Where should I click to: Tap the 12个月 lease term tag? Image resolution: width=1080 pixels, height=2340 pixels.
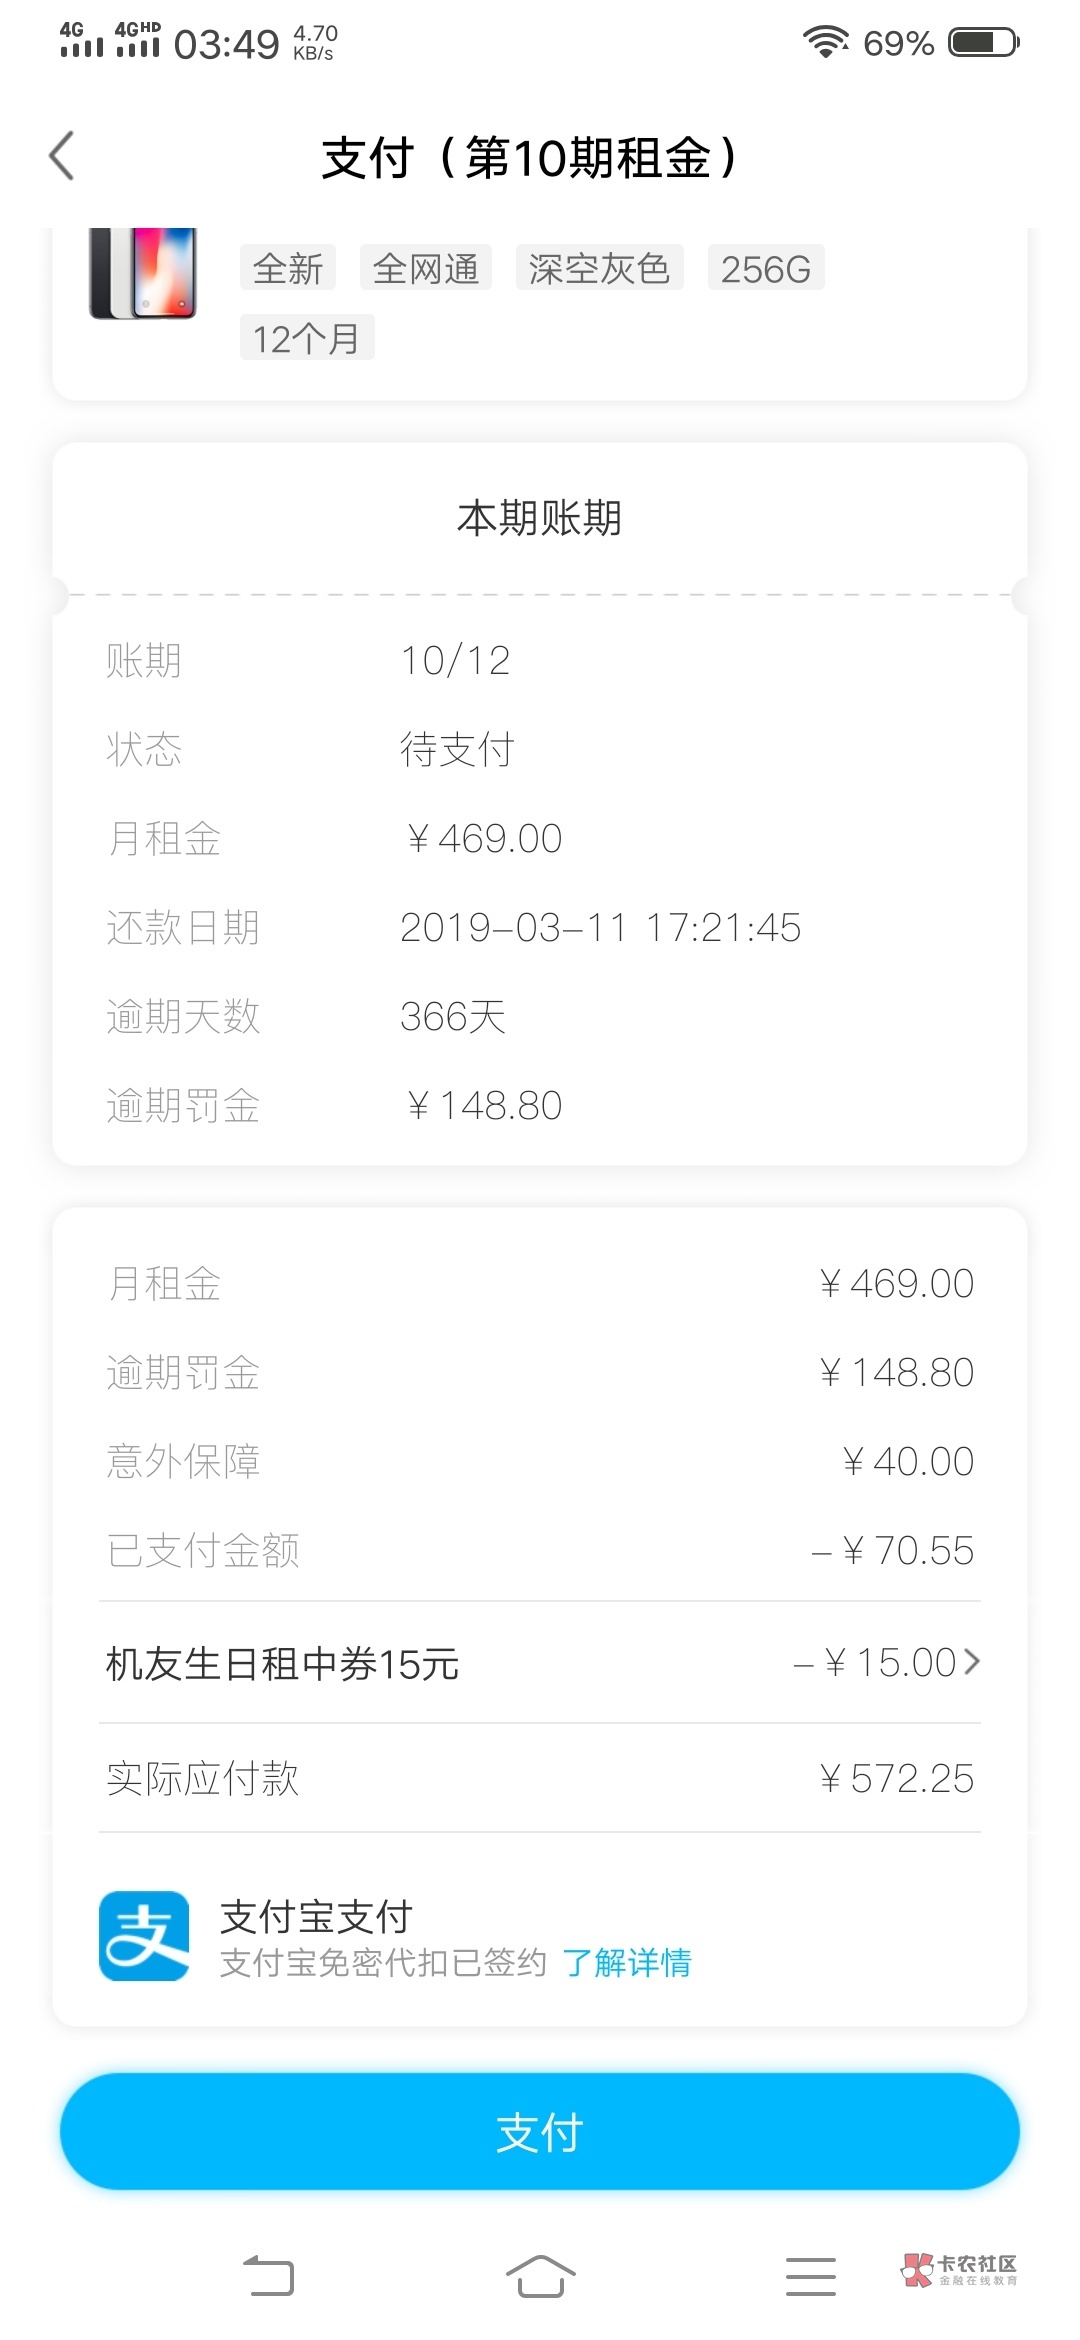tap(306, 338)
